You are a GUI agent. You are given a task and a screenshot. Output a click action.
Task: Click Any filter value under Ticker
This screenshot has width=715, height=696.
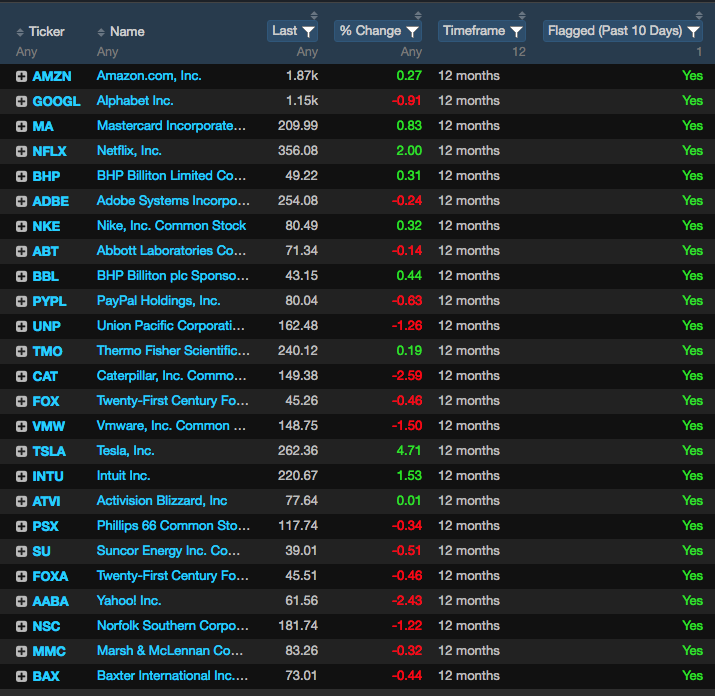[26, 52]
